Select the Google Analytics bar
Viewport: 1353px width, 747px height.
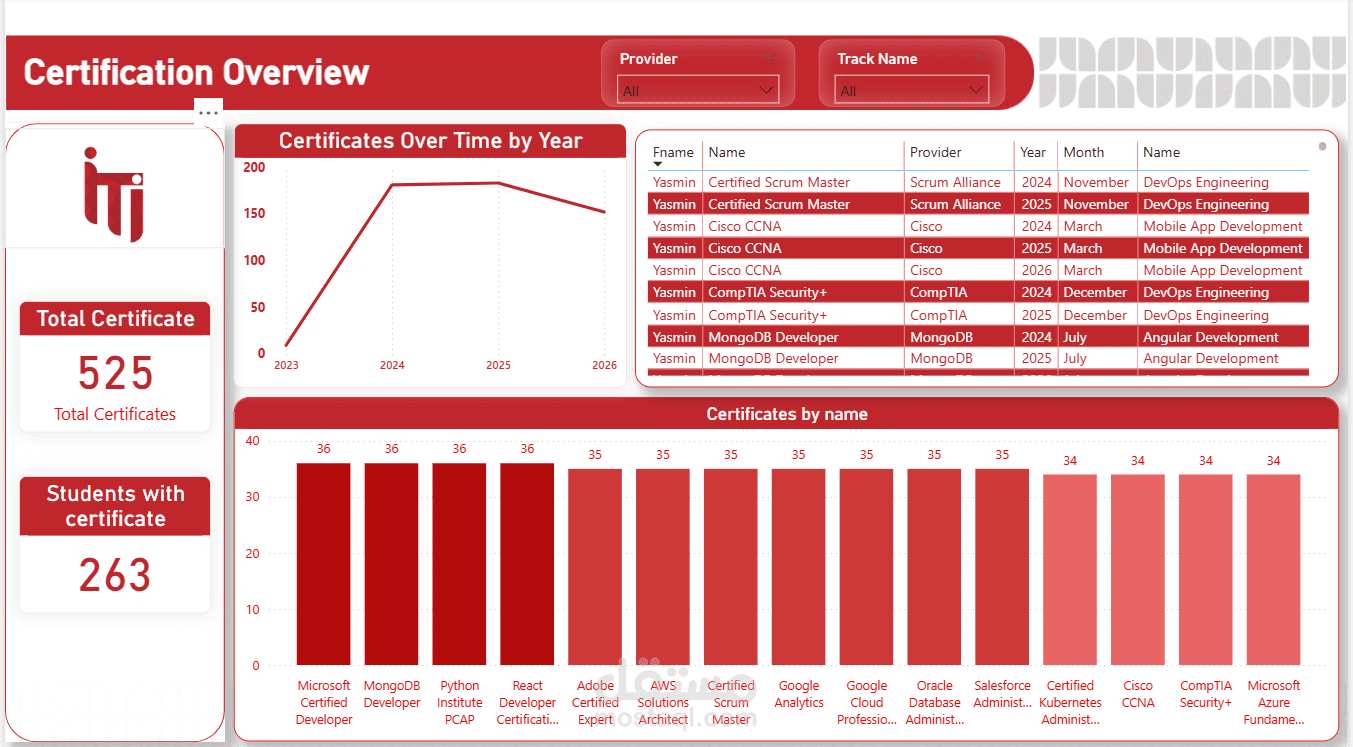[x=798, y=567]
